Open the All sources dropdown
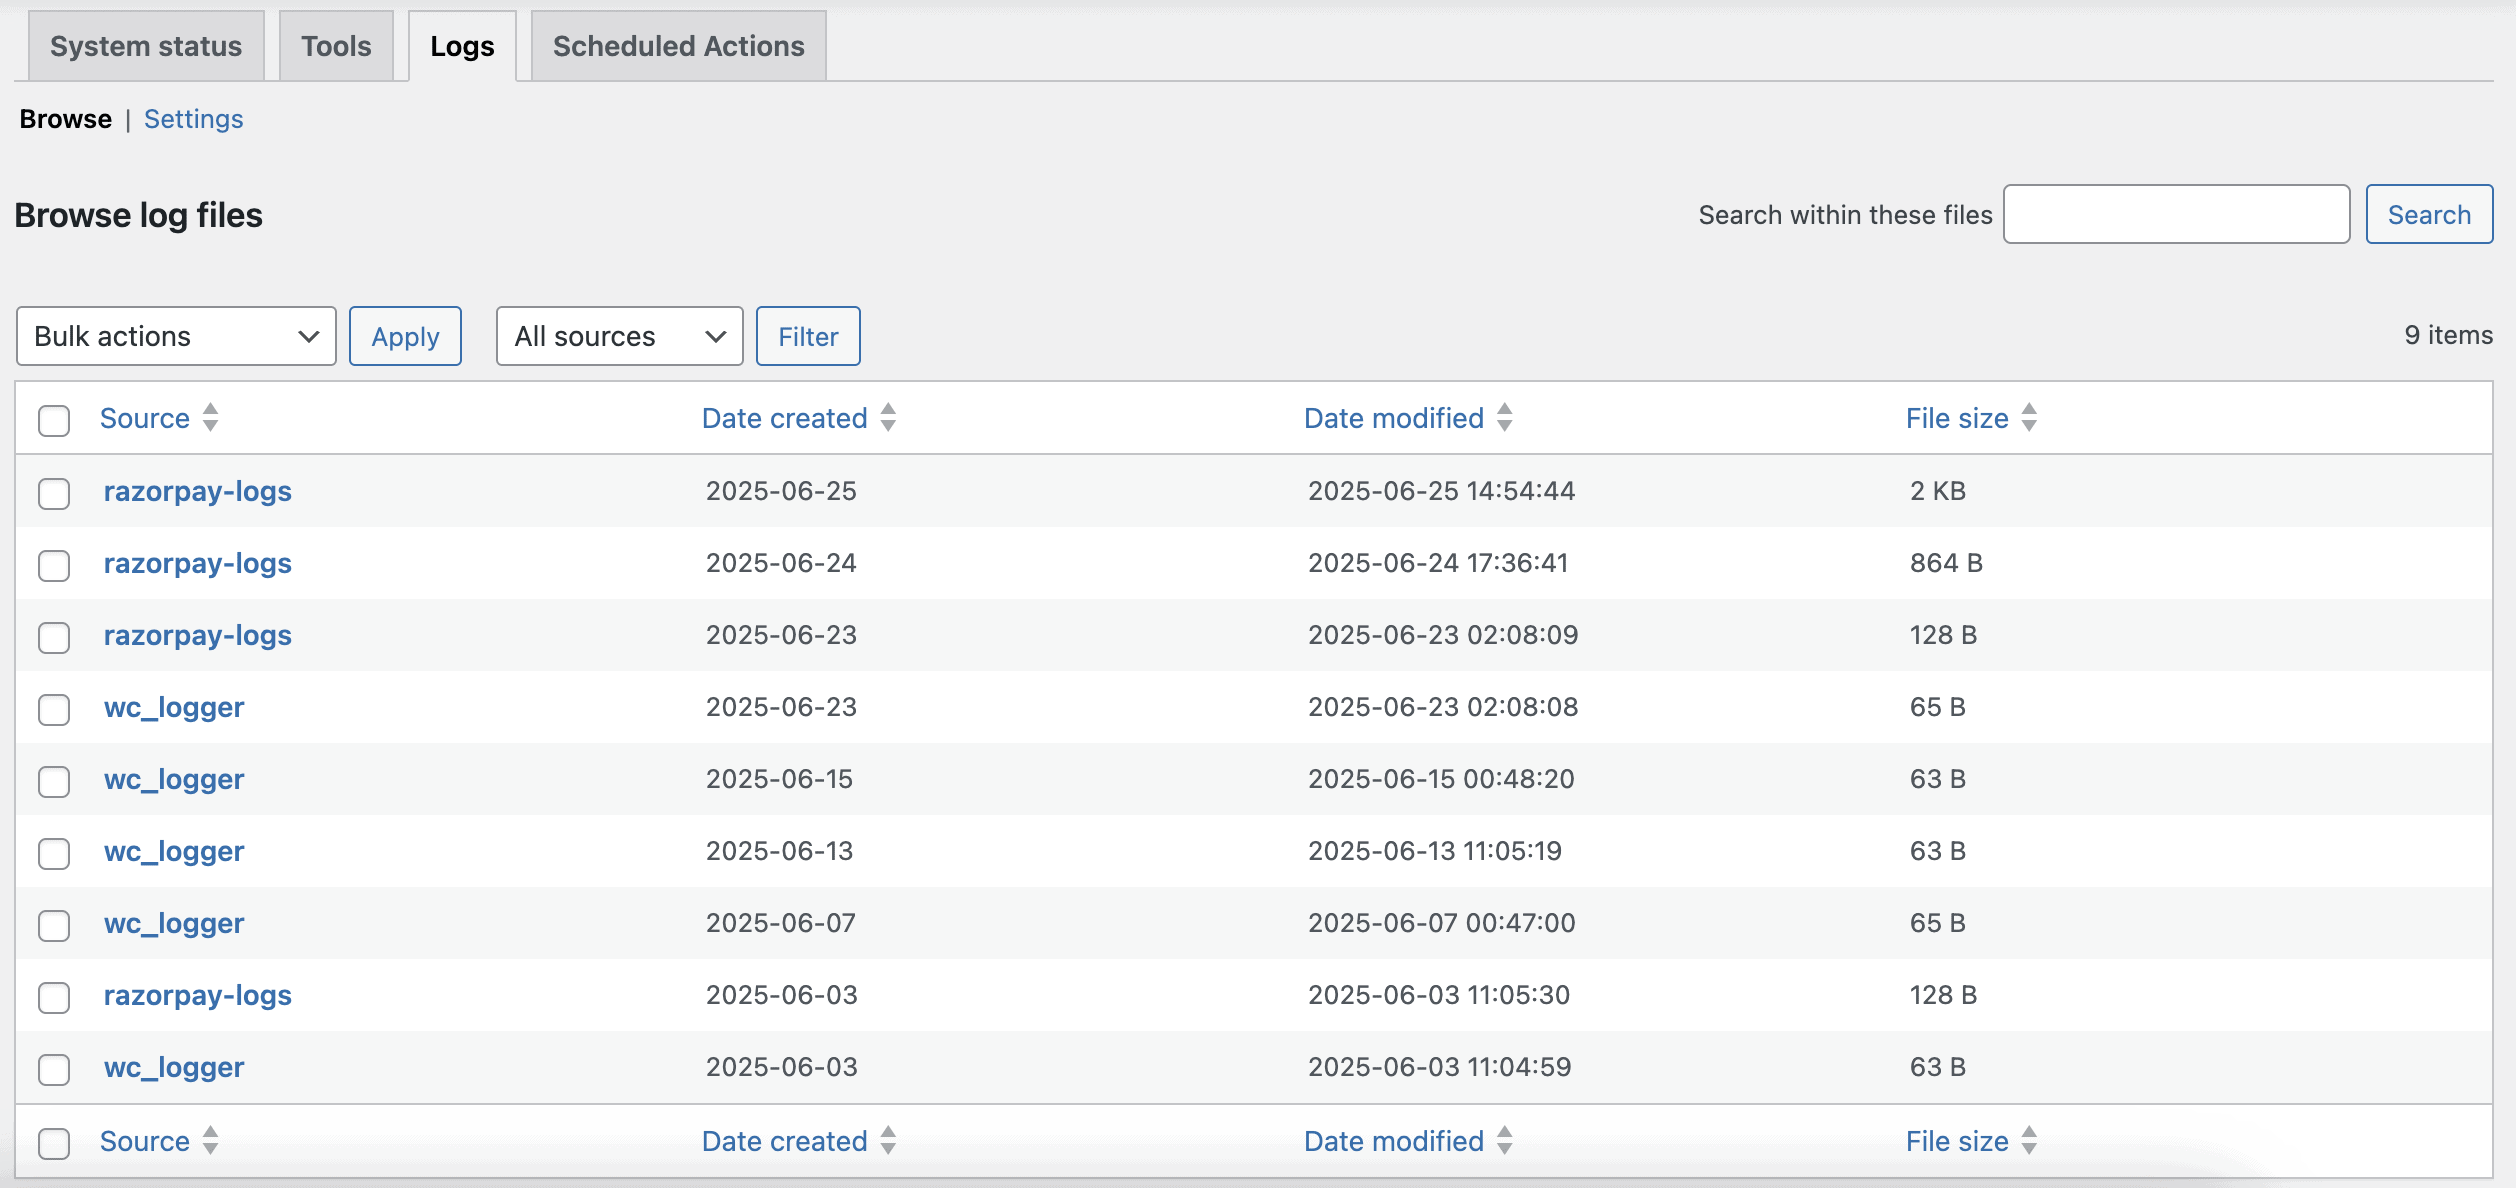 click(619, 336)
